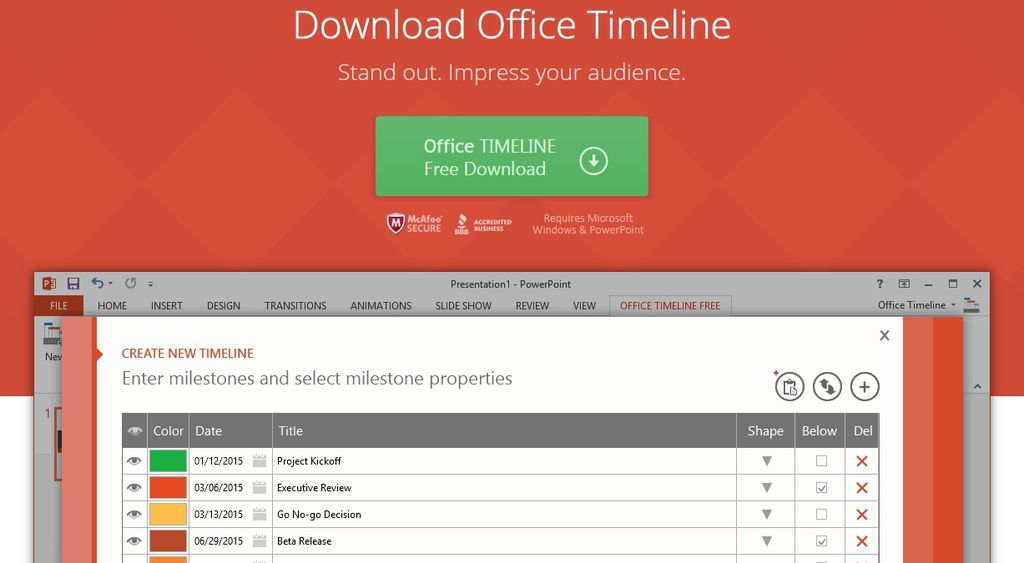Delete the Go No-go Decision milestone

862,515
